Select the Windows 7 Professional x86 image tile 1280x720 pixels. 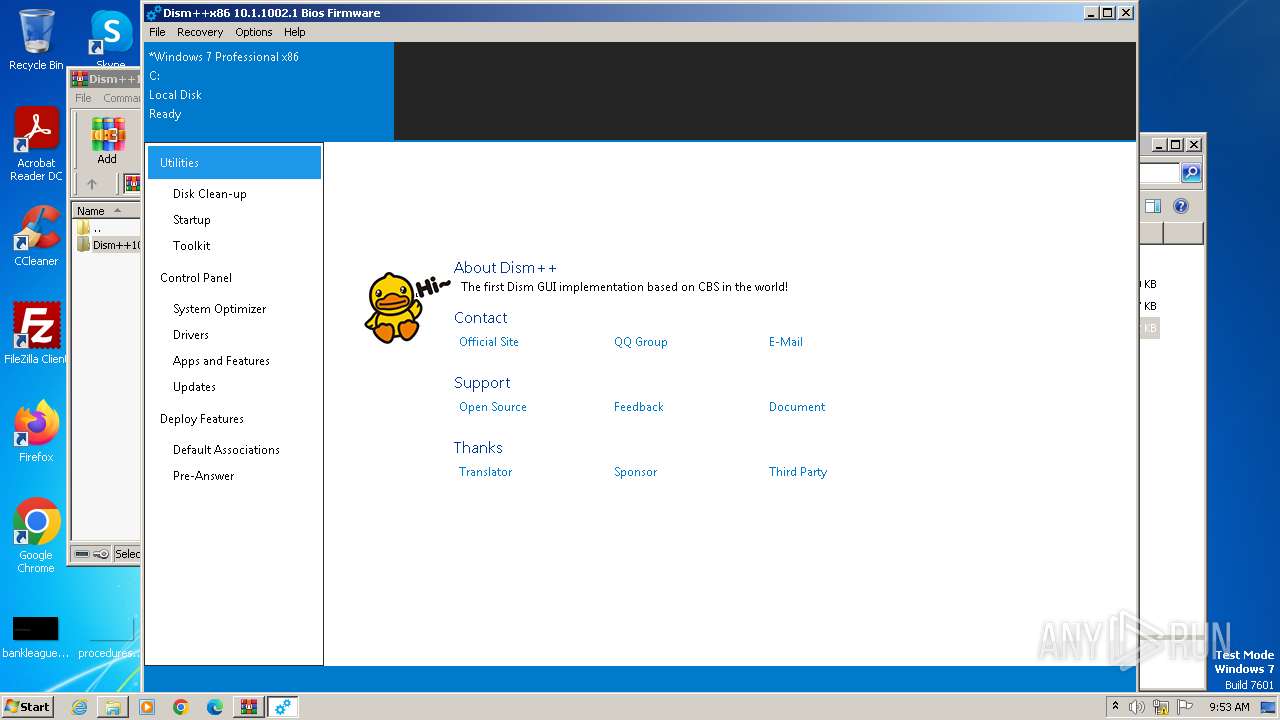[x=269, y=91]
